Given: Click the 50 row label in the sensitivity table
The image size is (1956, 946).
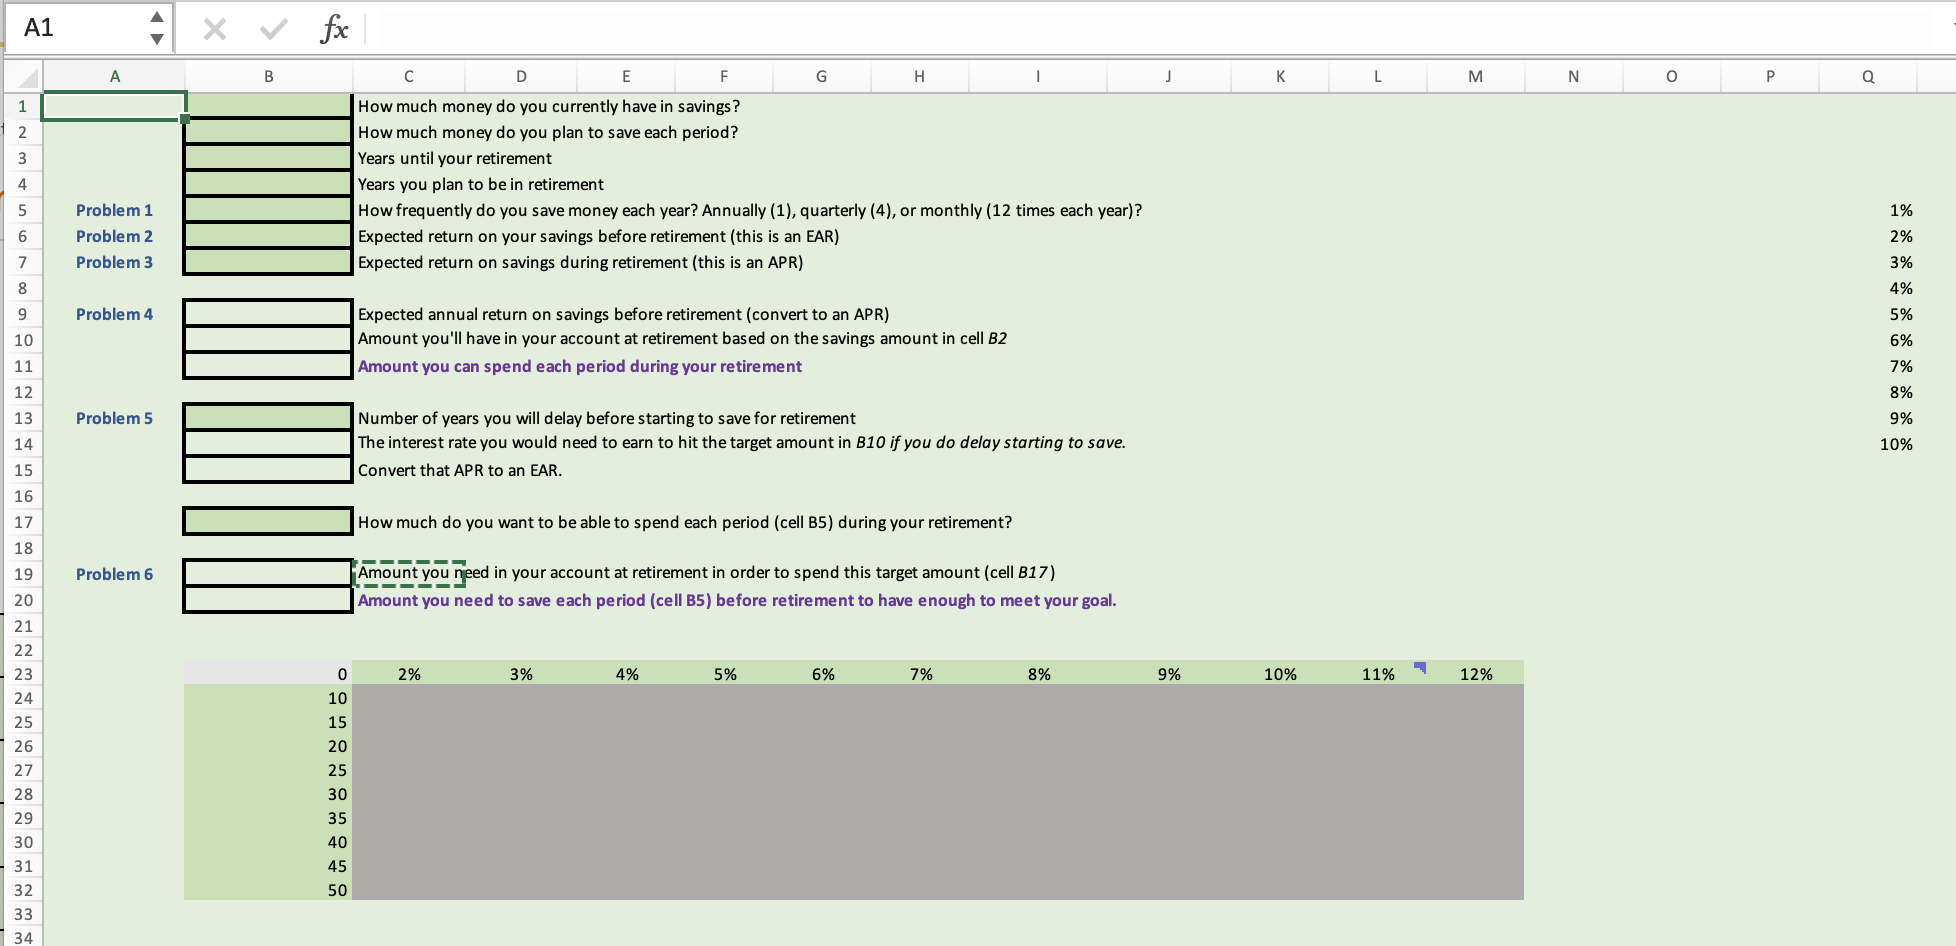Looking at the screenshot, I should [337, 889].
